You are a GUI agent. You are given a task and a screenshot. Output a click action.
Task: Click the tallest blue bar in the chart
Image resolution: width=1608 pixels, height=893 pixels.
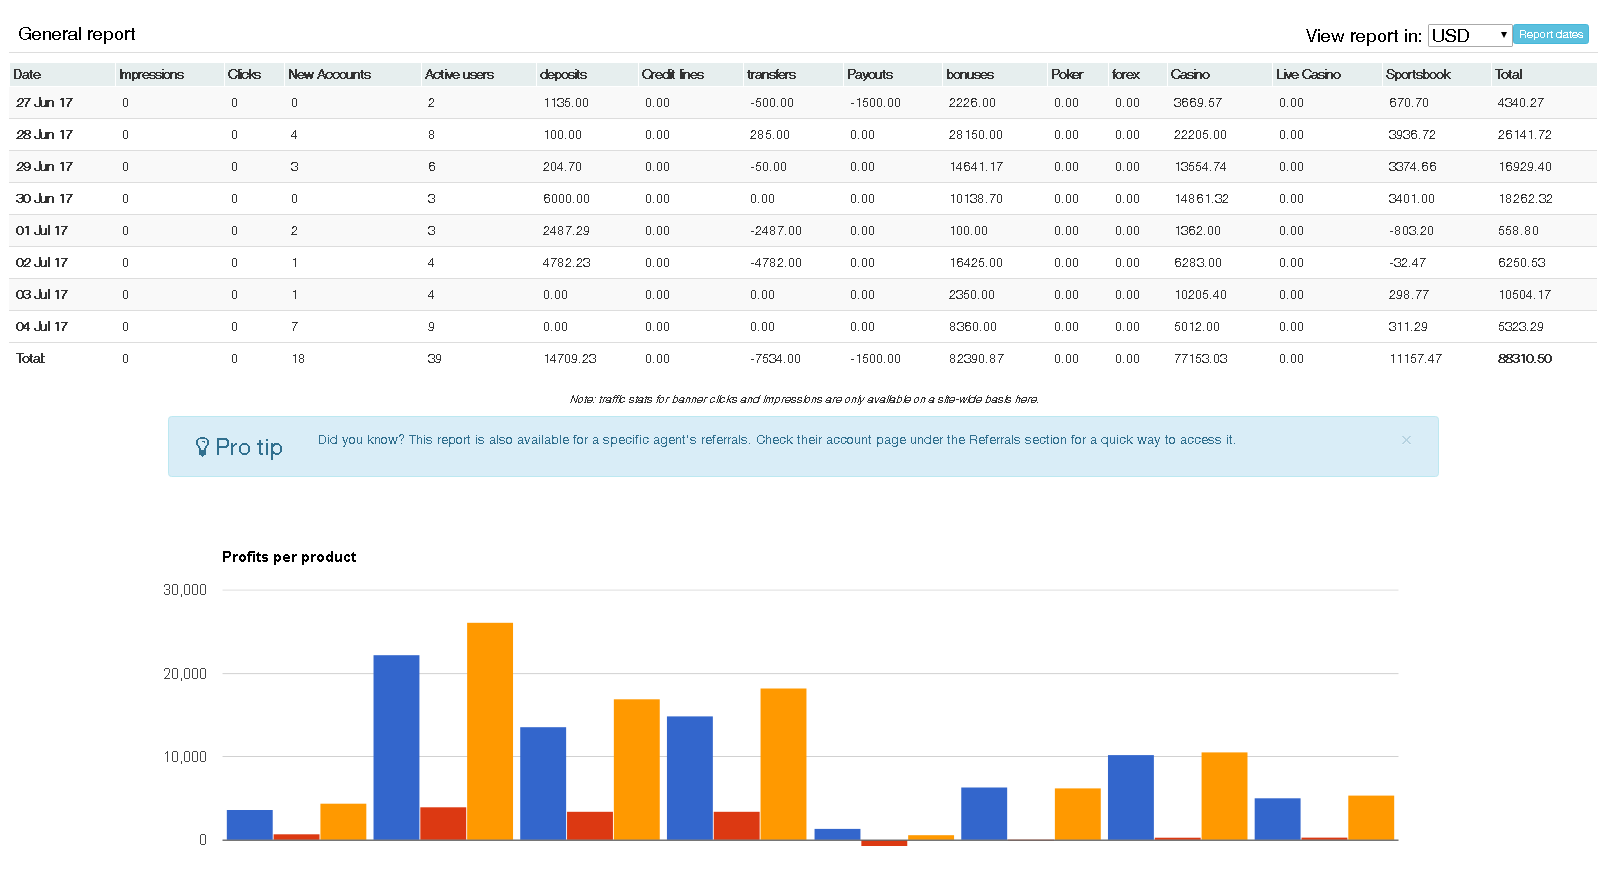click(396, 746)
